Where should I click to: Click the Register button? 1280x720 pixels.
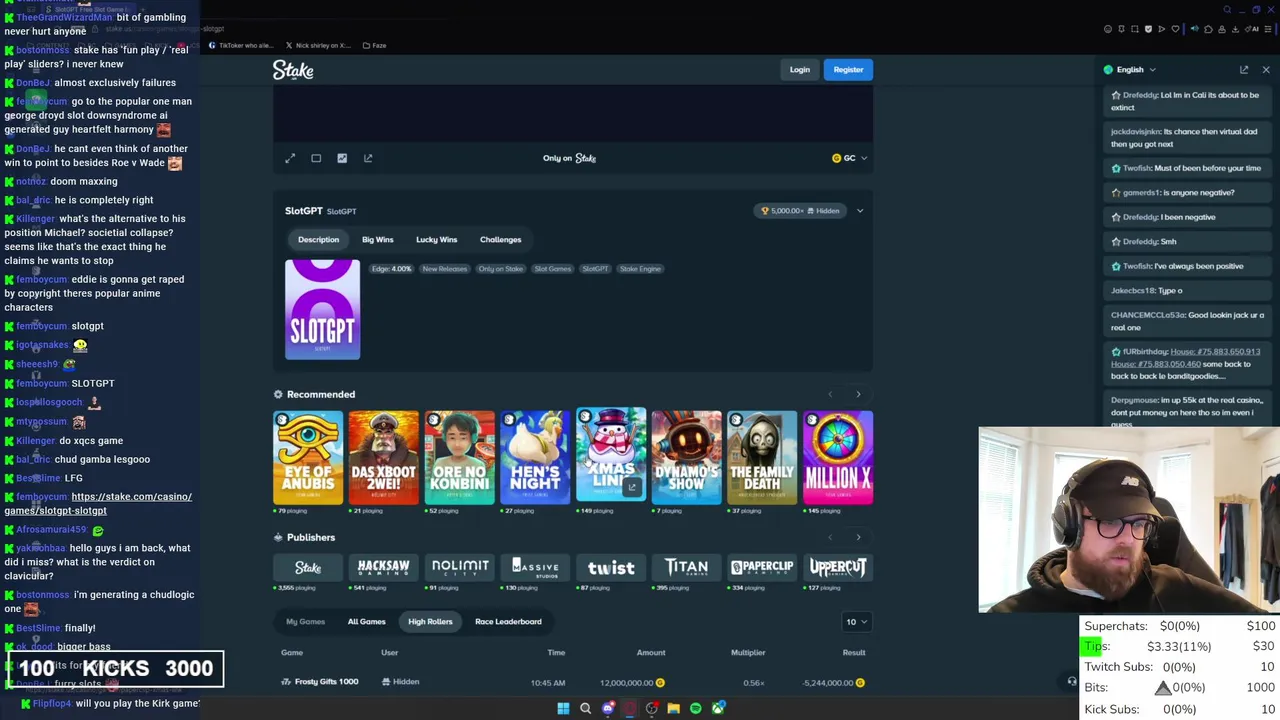tap(848, 70)
